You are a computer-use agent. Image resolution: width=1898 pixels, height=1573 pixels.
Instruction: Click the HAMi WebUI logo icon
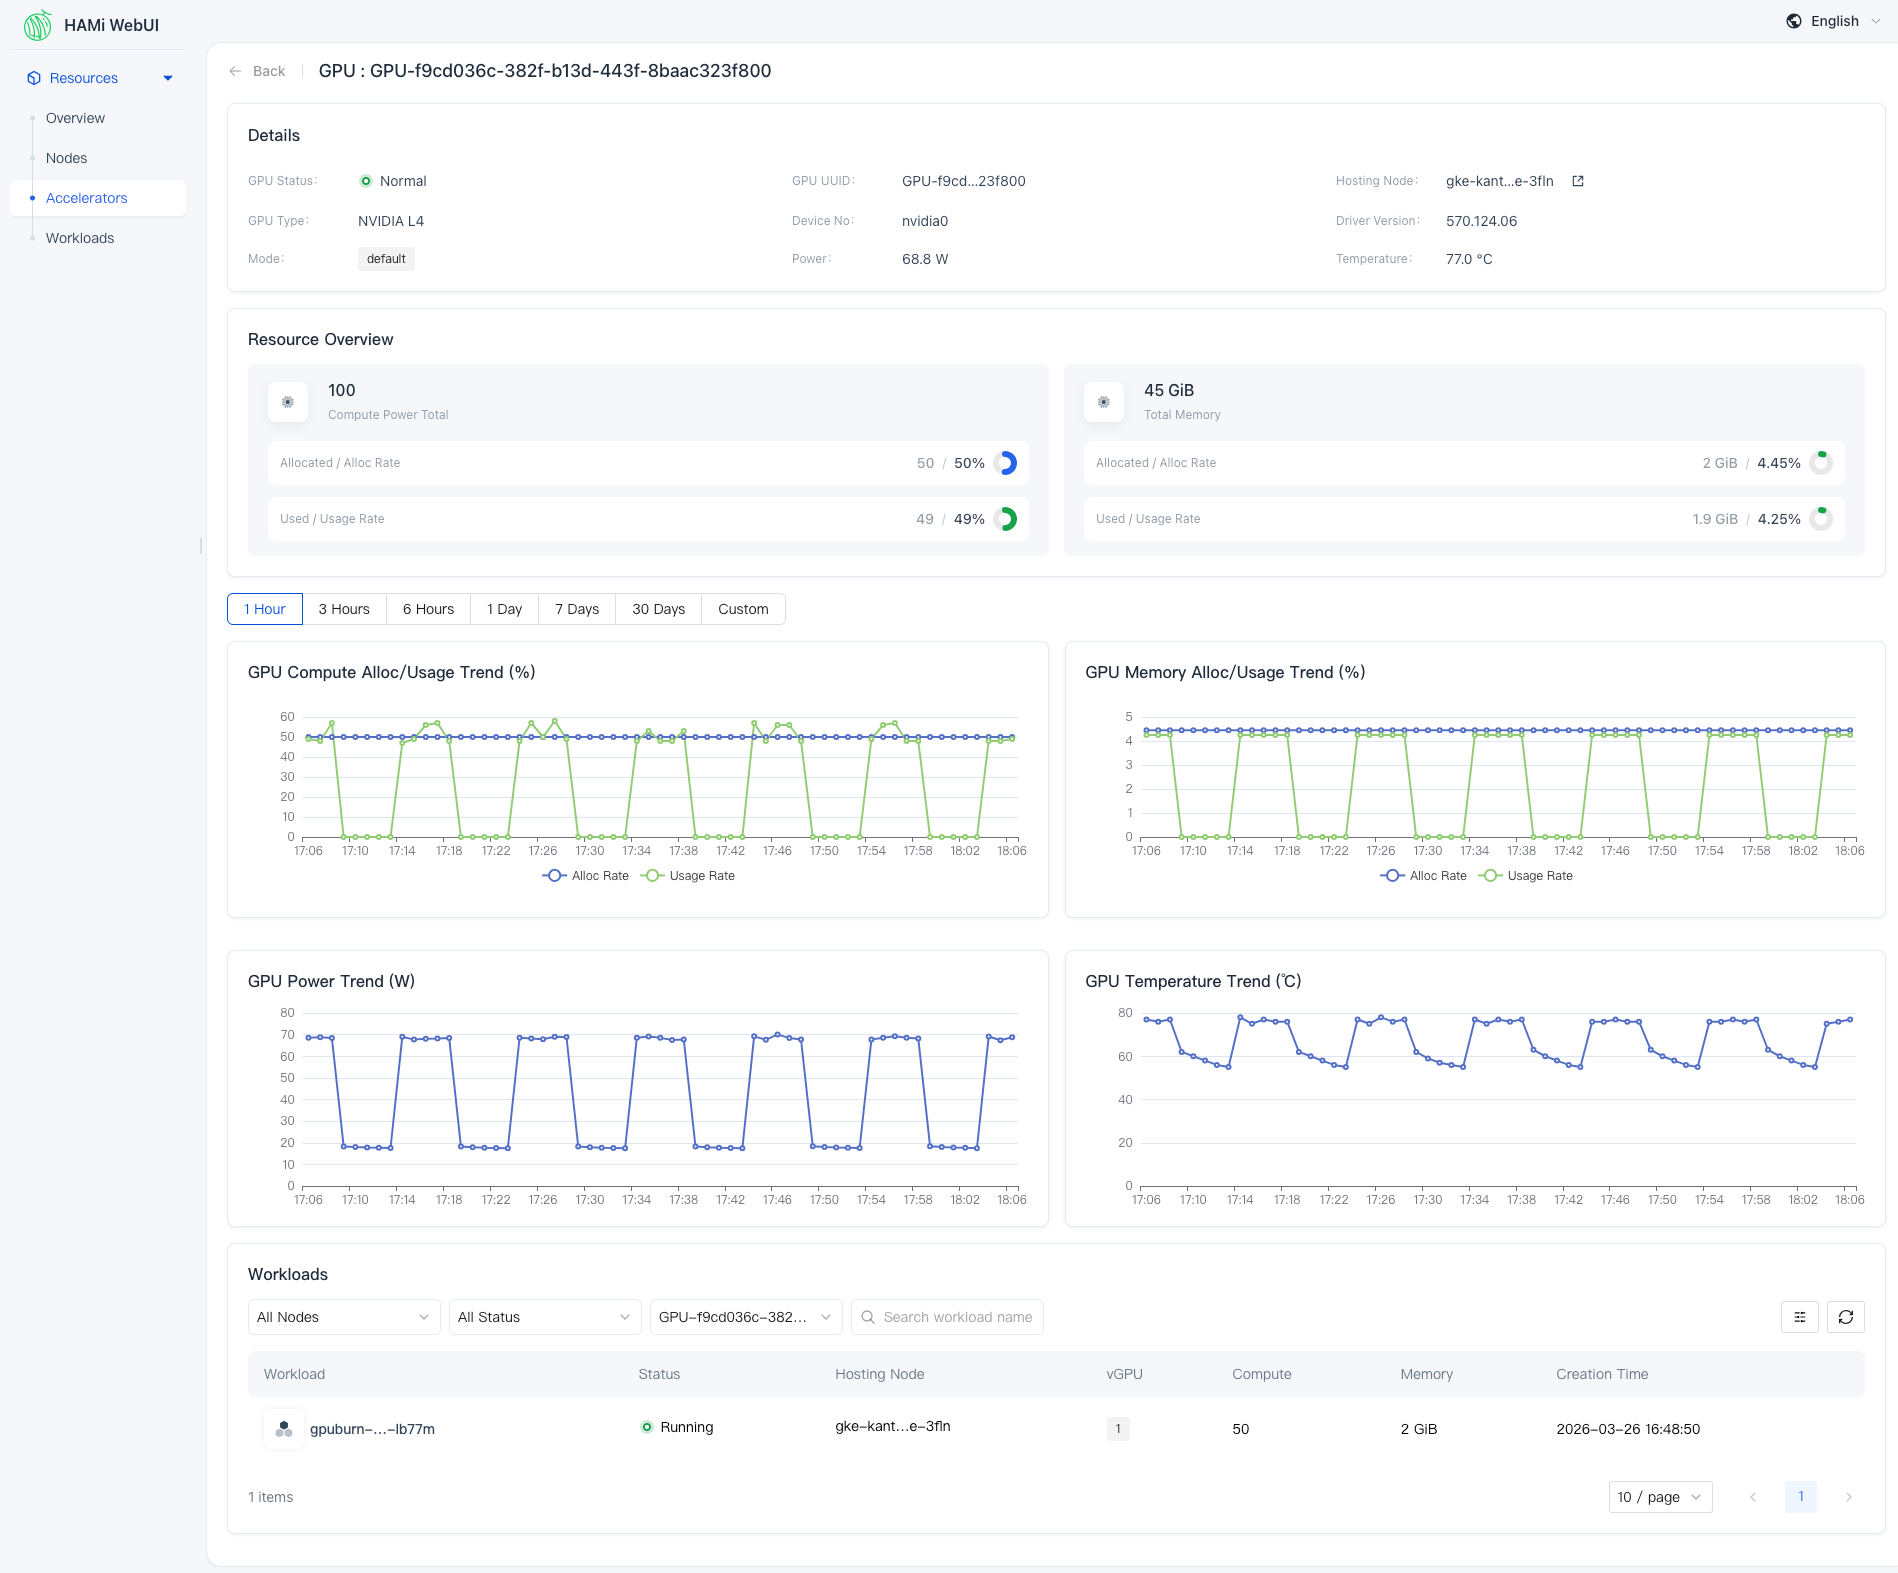pos(37,25)
